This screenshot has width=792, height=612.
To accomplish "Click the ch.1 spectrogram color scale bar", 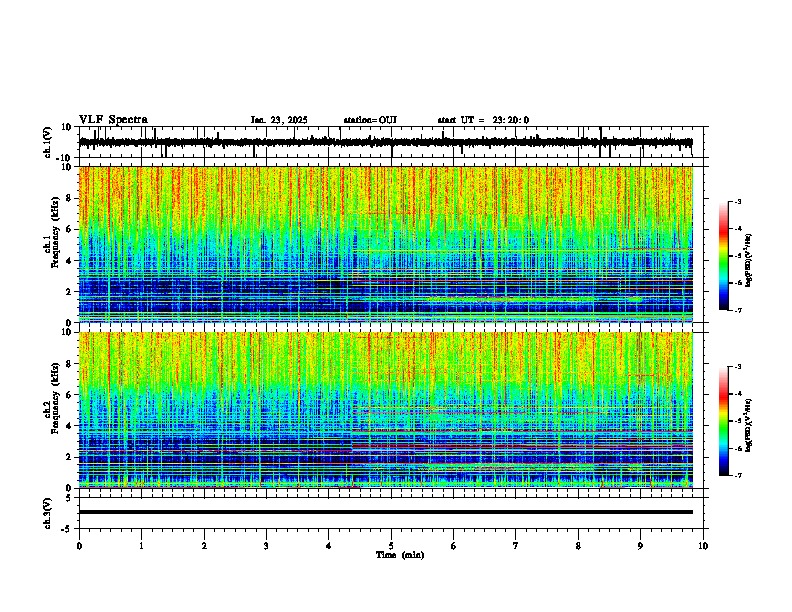I will (724, 256).
